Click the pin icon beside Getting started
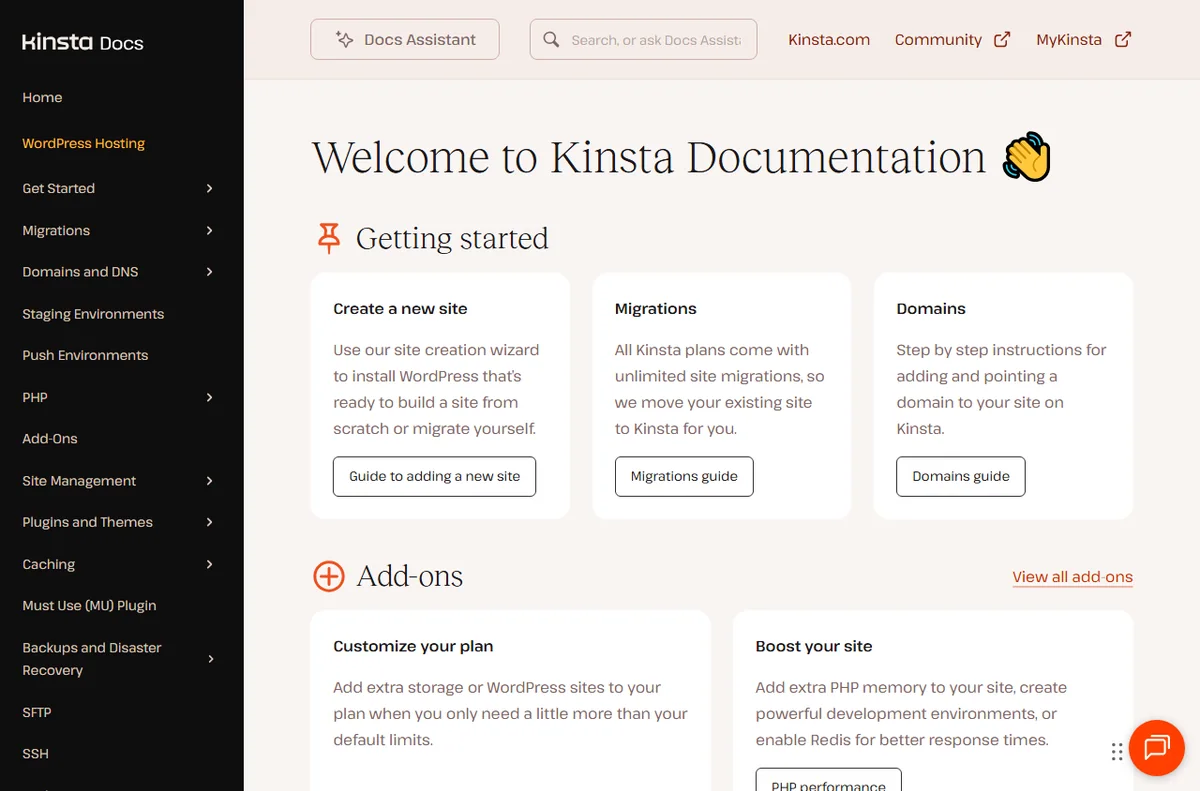The image size is (1200, 791). pyautogui.click(x=329, y=238)
